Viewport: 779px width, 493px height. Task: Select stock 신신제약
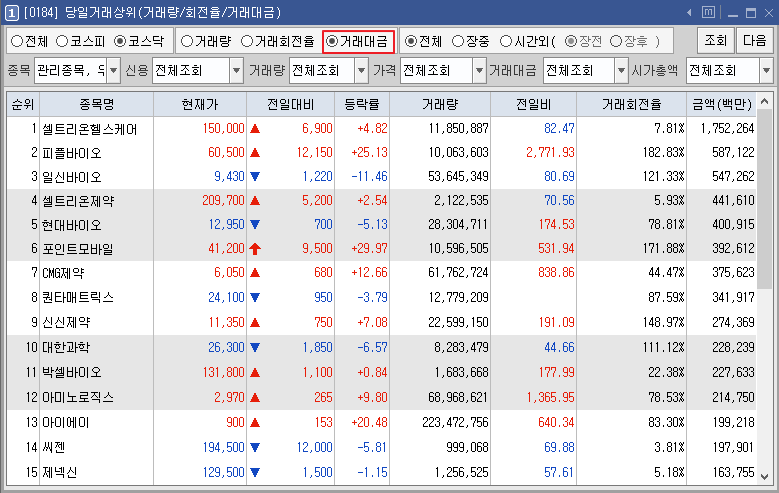(66, 323)
